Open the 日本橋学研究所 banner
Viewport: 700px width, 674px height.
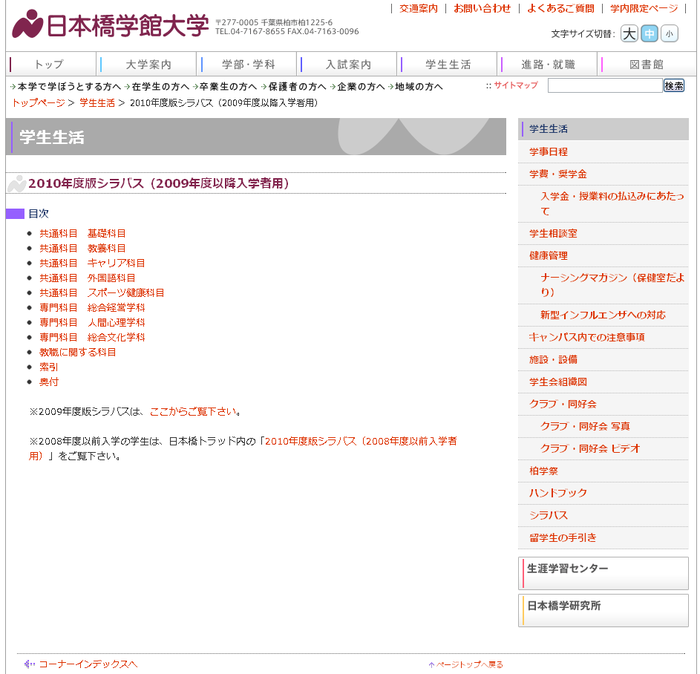coord(603,610)
